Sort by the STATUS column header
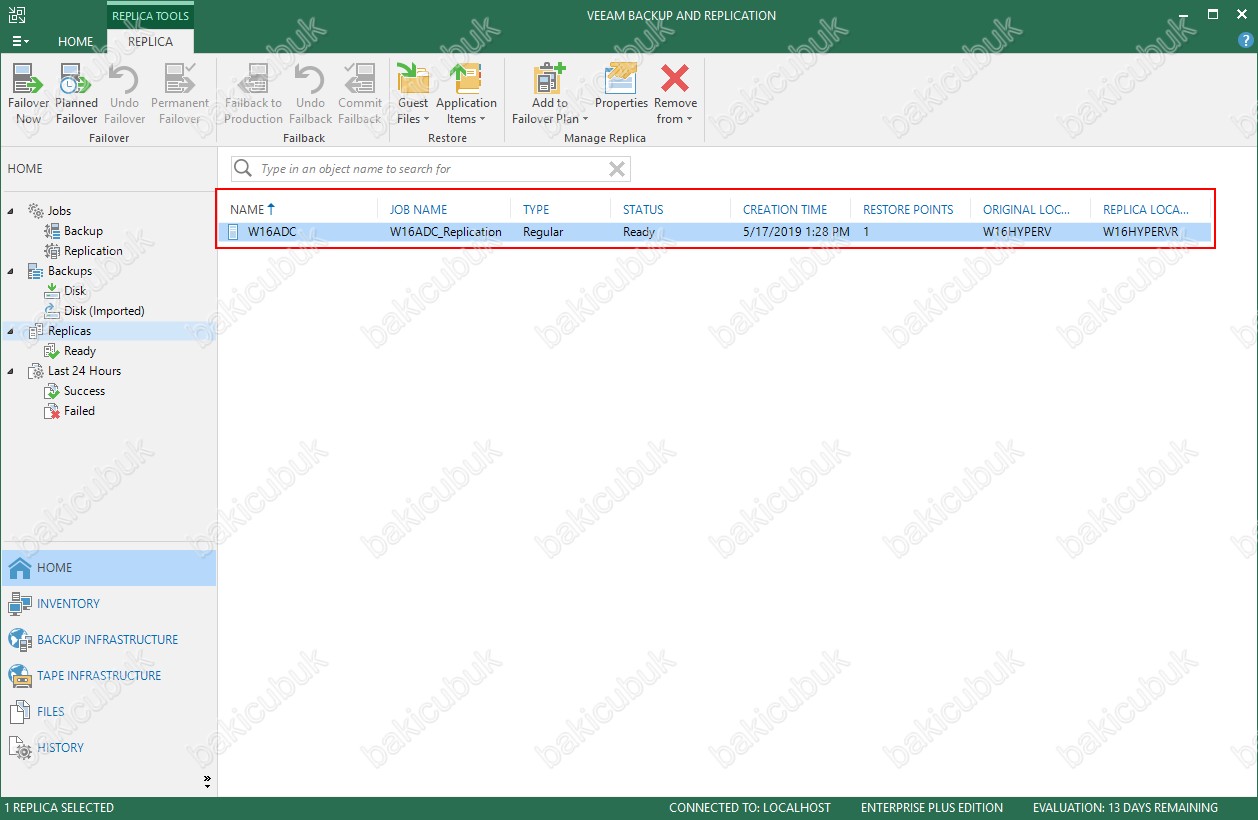The width and height of the screenshot is (1258, 820). 643,209
